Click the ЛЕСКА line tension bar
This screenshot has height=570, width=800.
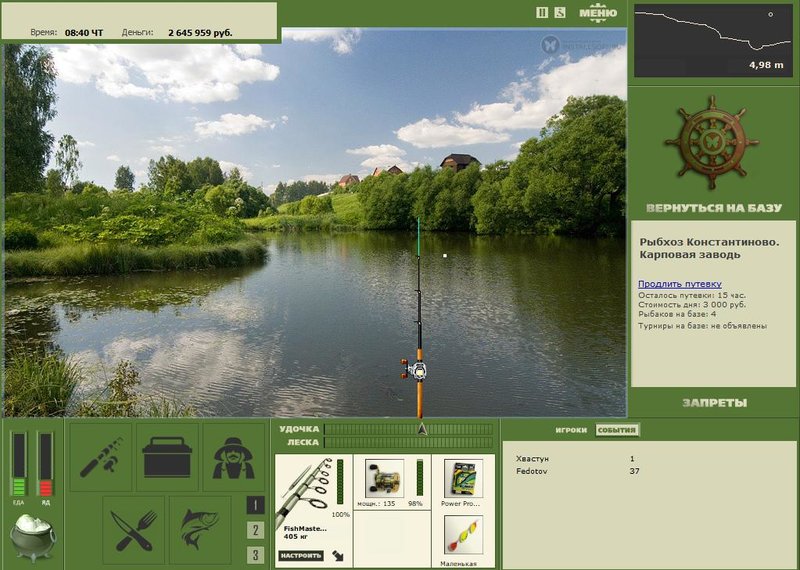(x=409, y=442)
